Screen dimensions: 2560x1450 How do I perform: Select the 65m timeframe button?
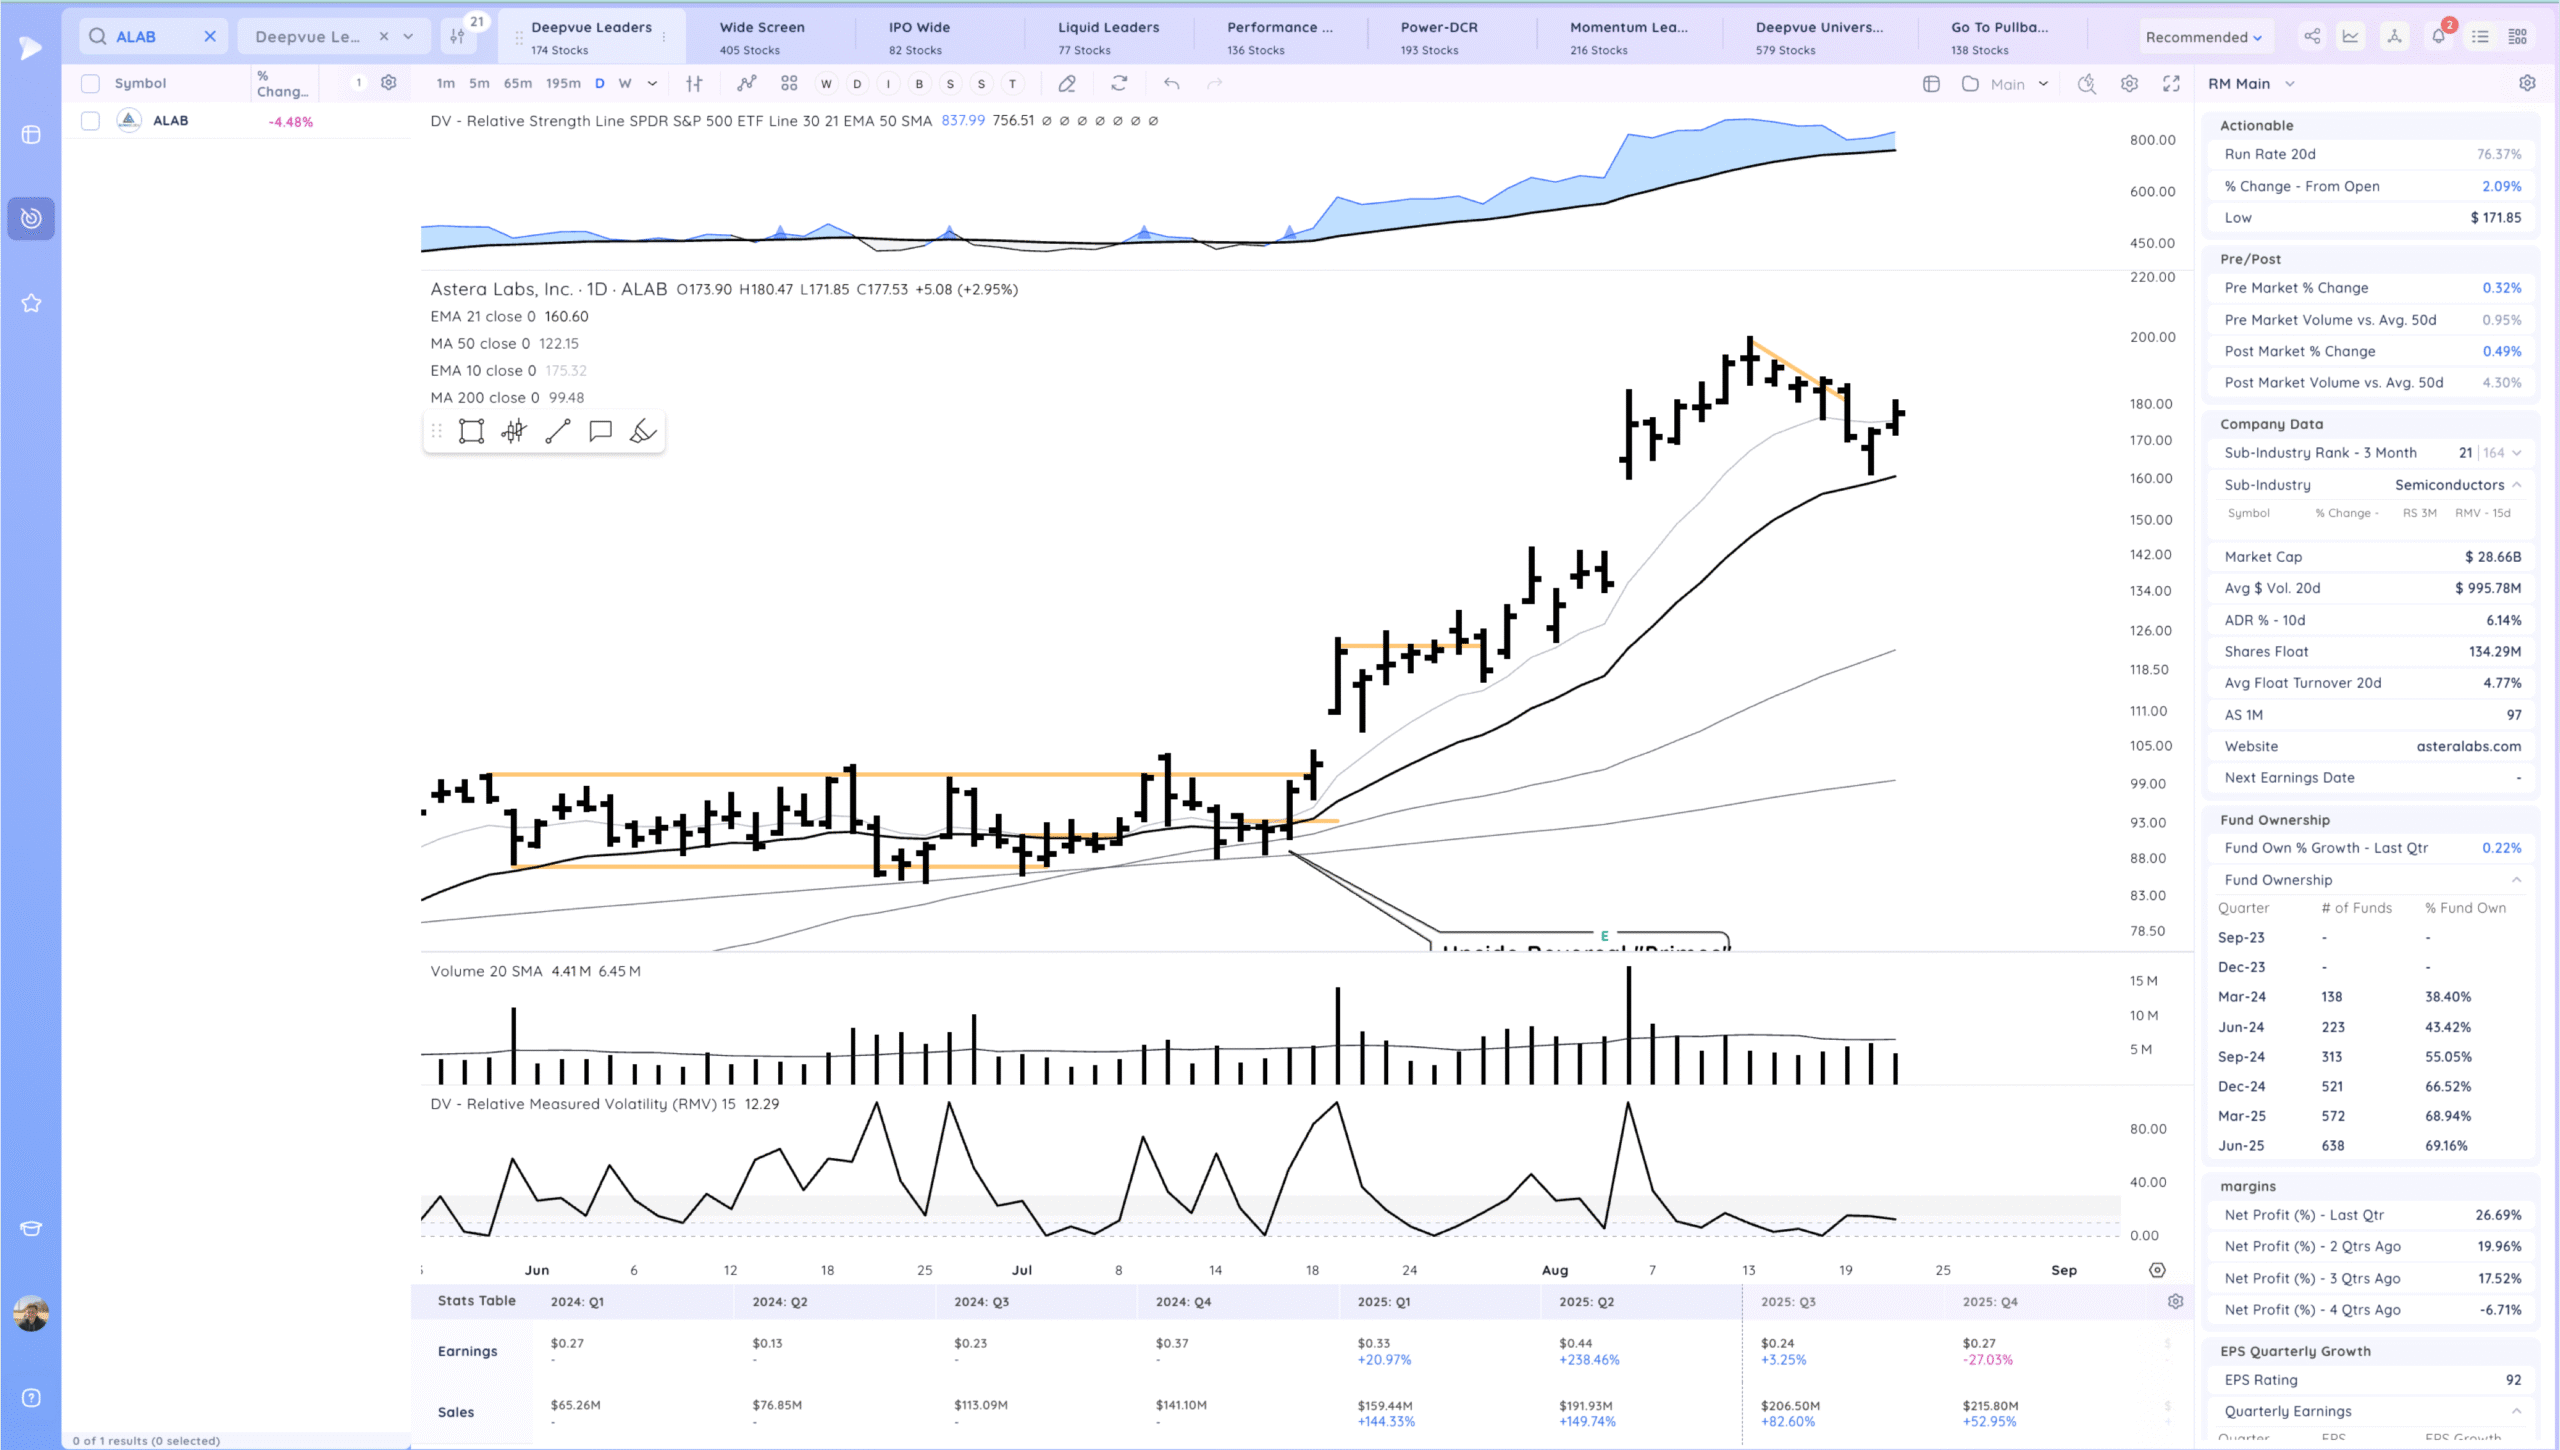(x=518, y=84)
